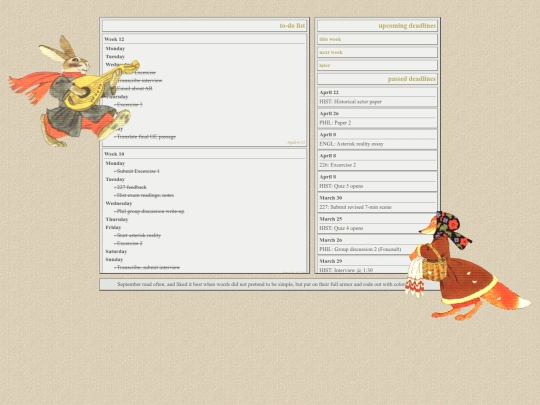Click the struck-out 'Excercise 2' task in Week 10
The image size is (540, 405).
129,243
